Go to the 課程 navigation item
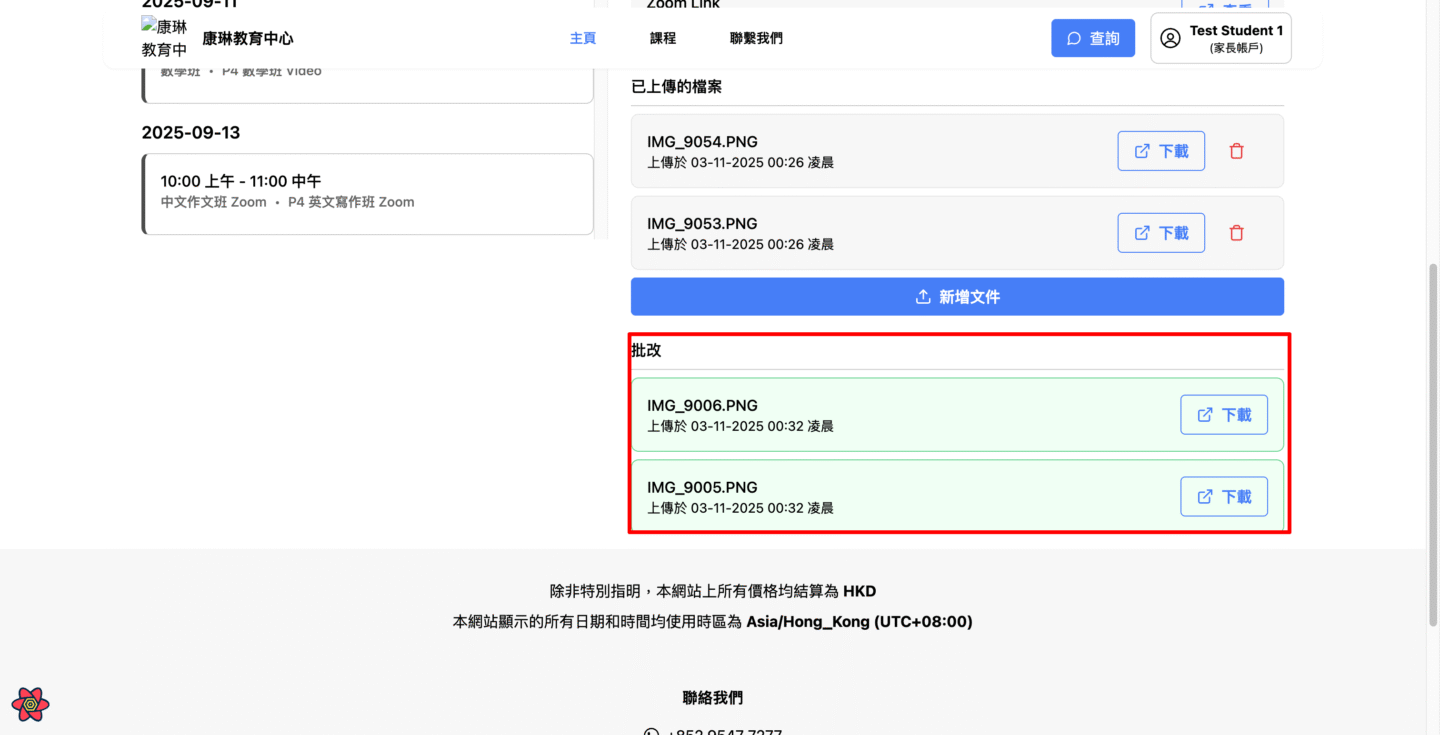This screenshot has height=735, width=1440. 663,38
